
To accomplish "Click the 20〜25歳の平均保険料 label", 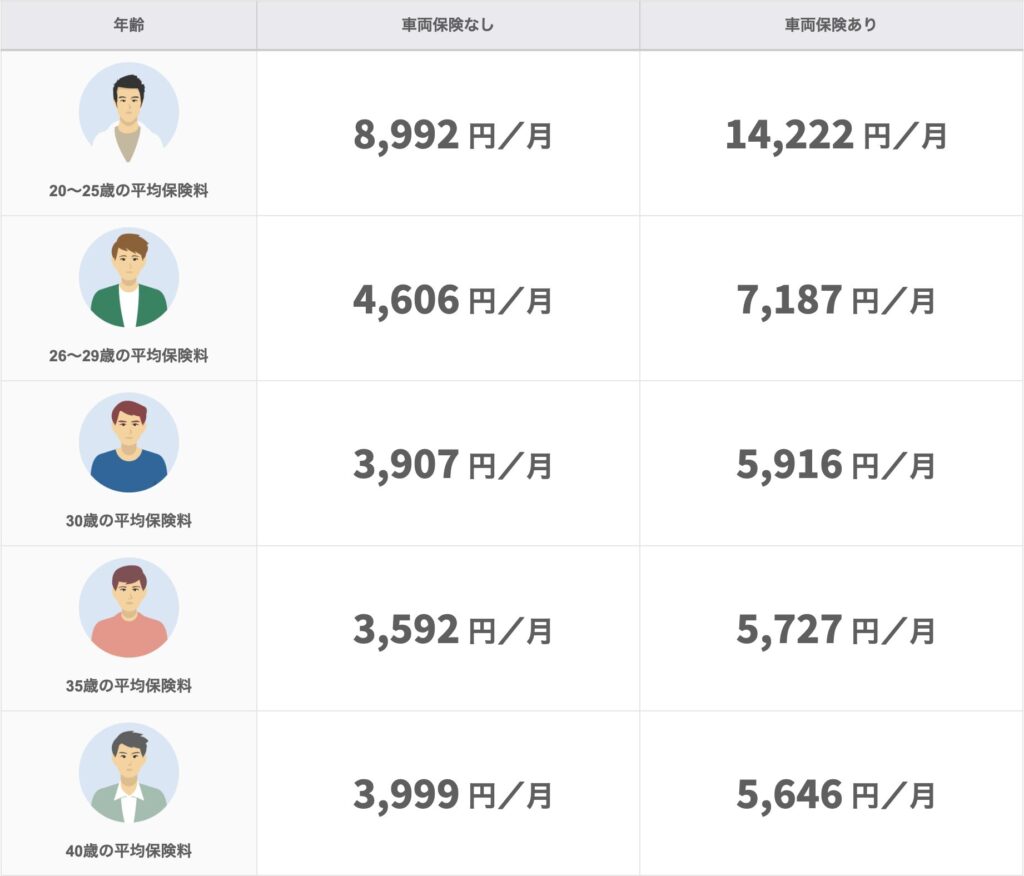I will click(x=129, y=191).
